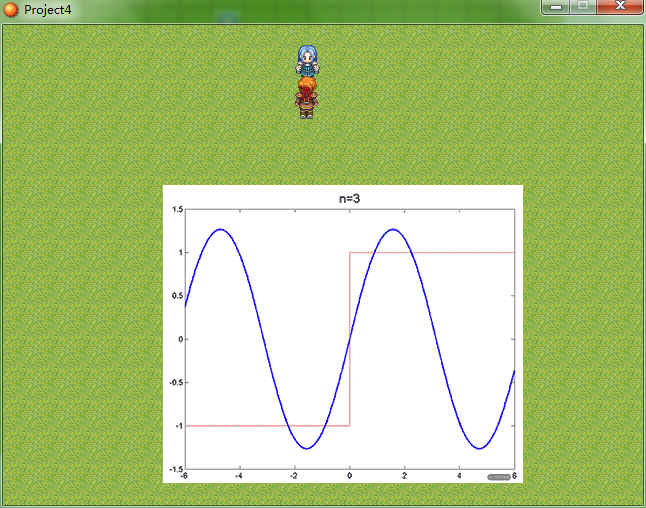Minimize the Project4 window
The height and width of the screenshot is (508, 646).
[x=556, y=7]
